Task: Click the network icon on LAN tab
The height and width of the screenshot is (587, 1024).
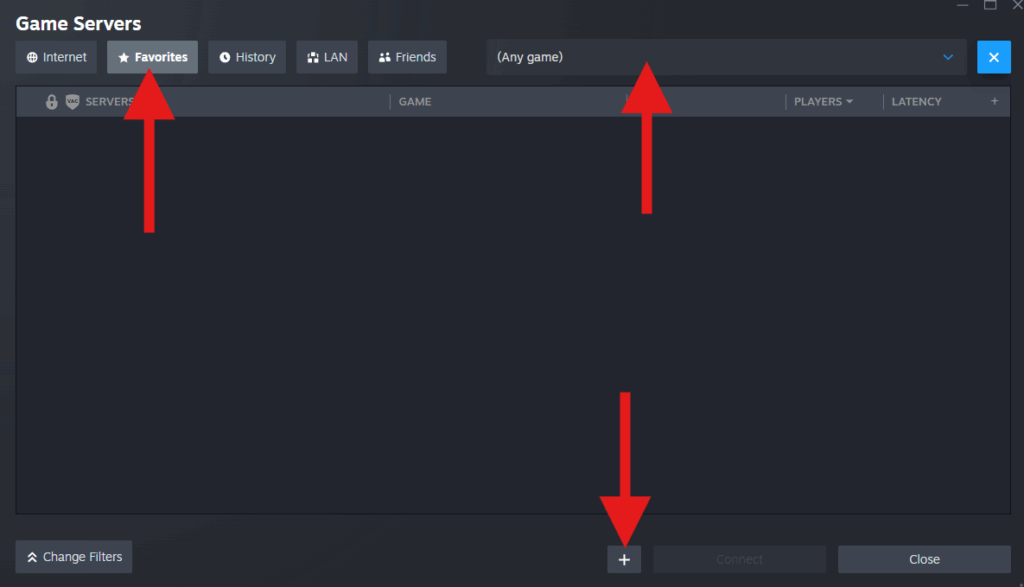Action: (x=313, y=57)
